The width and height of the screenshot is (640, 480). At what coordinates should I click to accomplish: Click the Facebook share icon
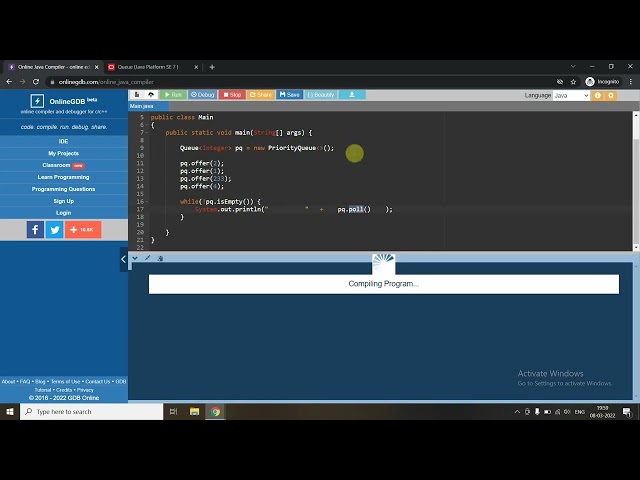pos(36,229)
